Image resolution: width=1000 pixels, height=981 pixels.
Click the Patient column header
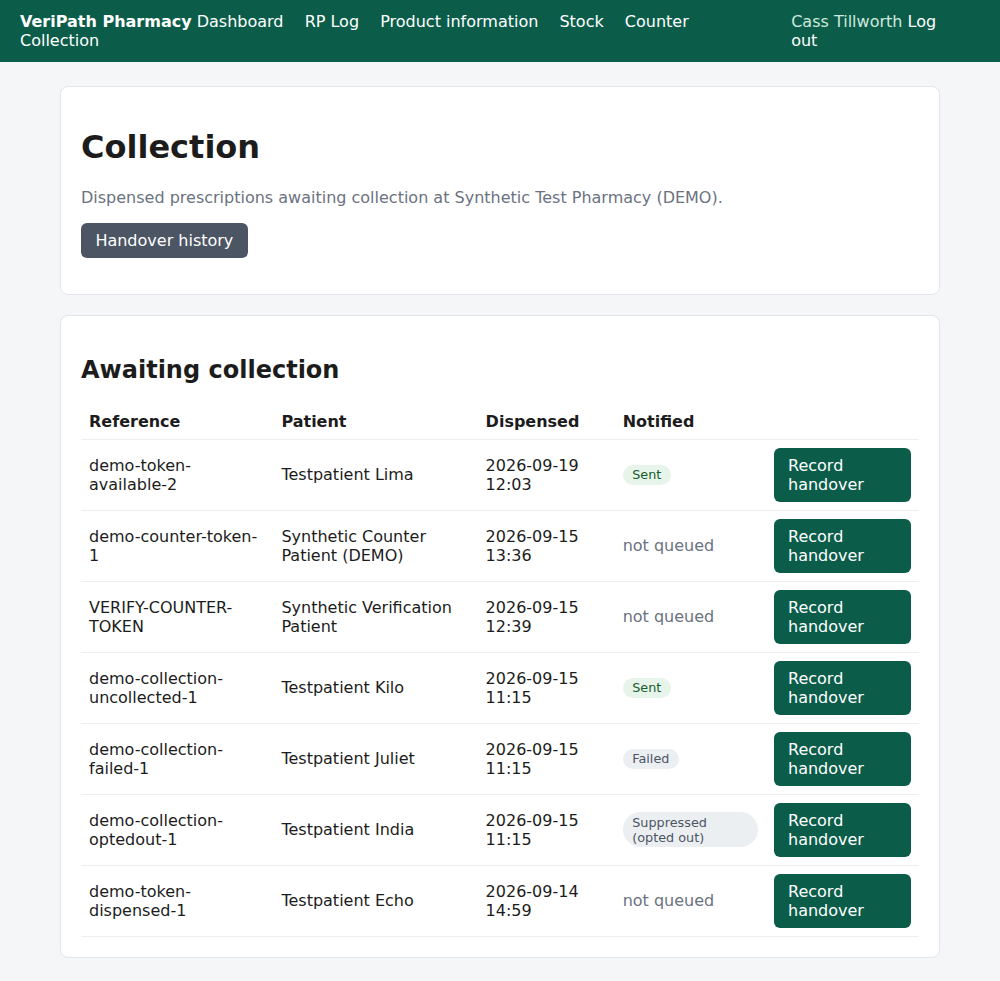[314, 421]
